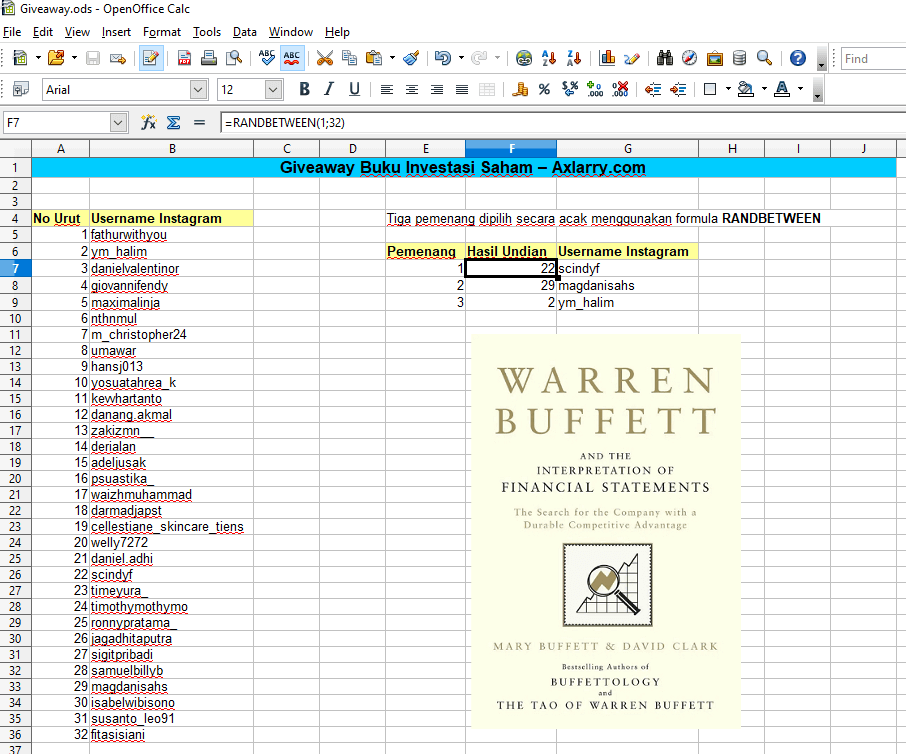This screenshot has width=906, height=754.
Task: Apply Currency number format
Action: click(520, 90)
